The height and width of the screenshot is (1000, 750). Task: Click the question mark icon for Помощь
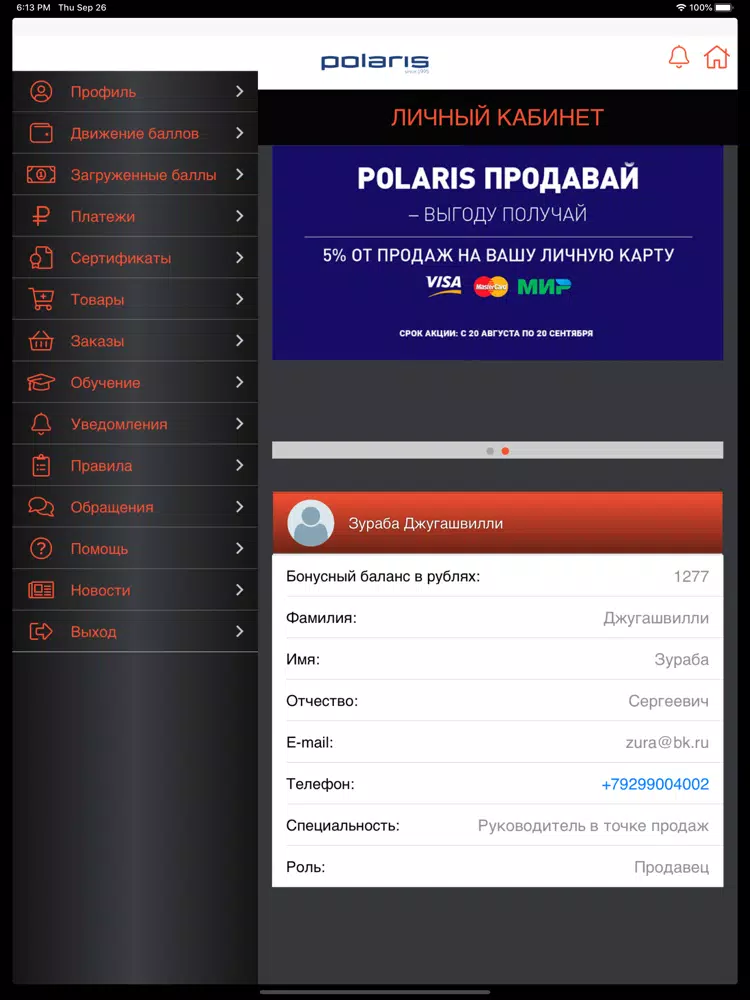[x=41, y=548]
